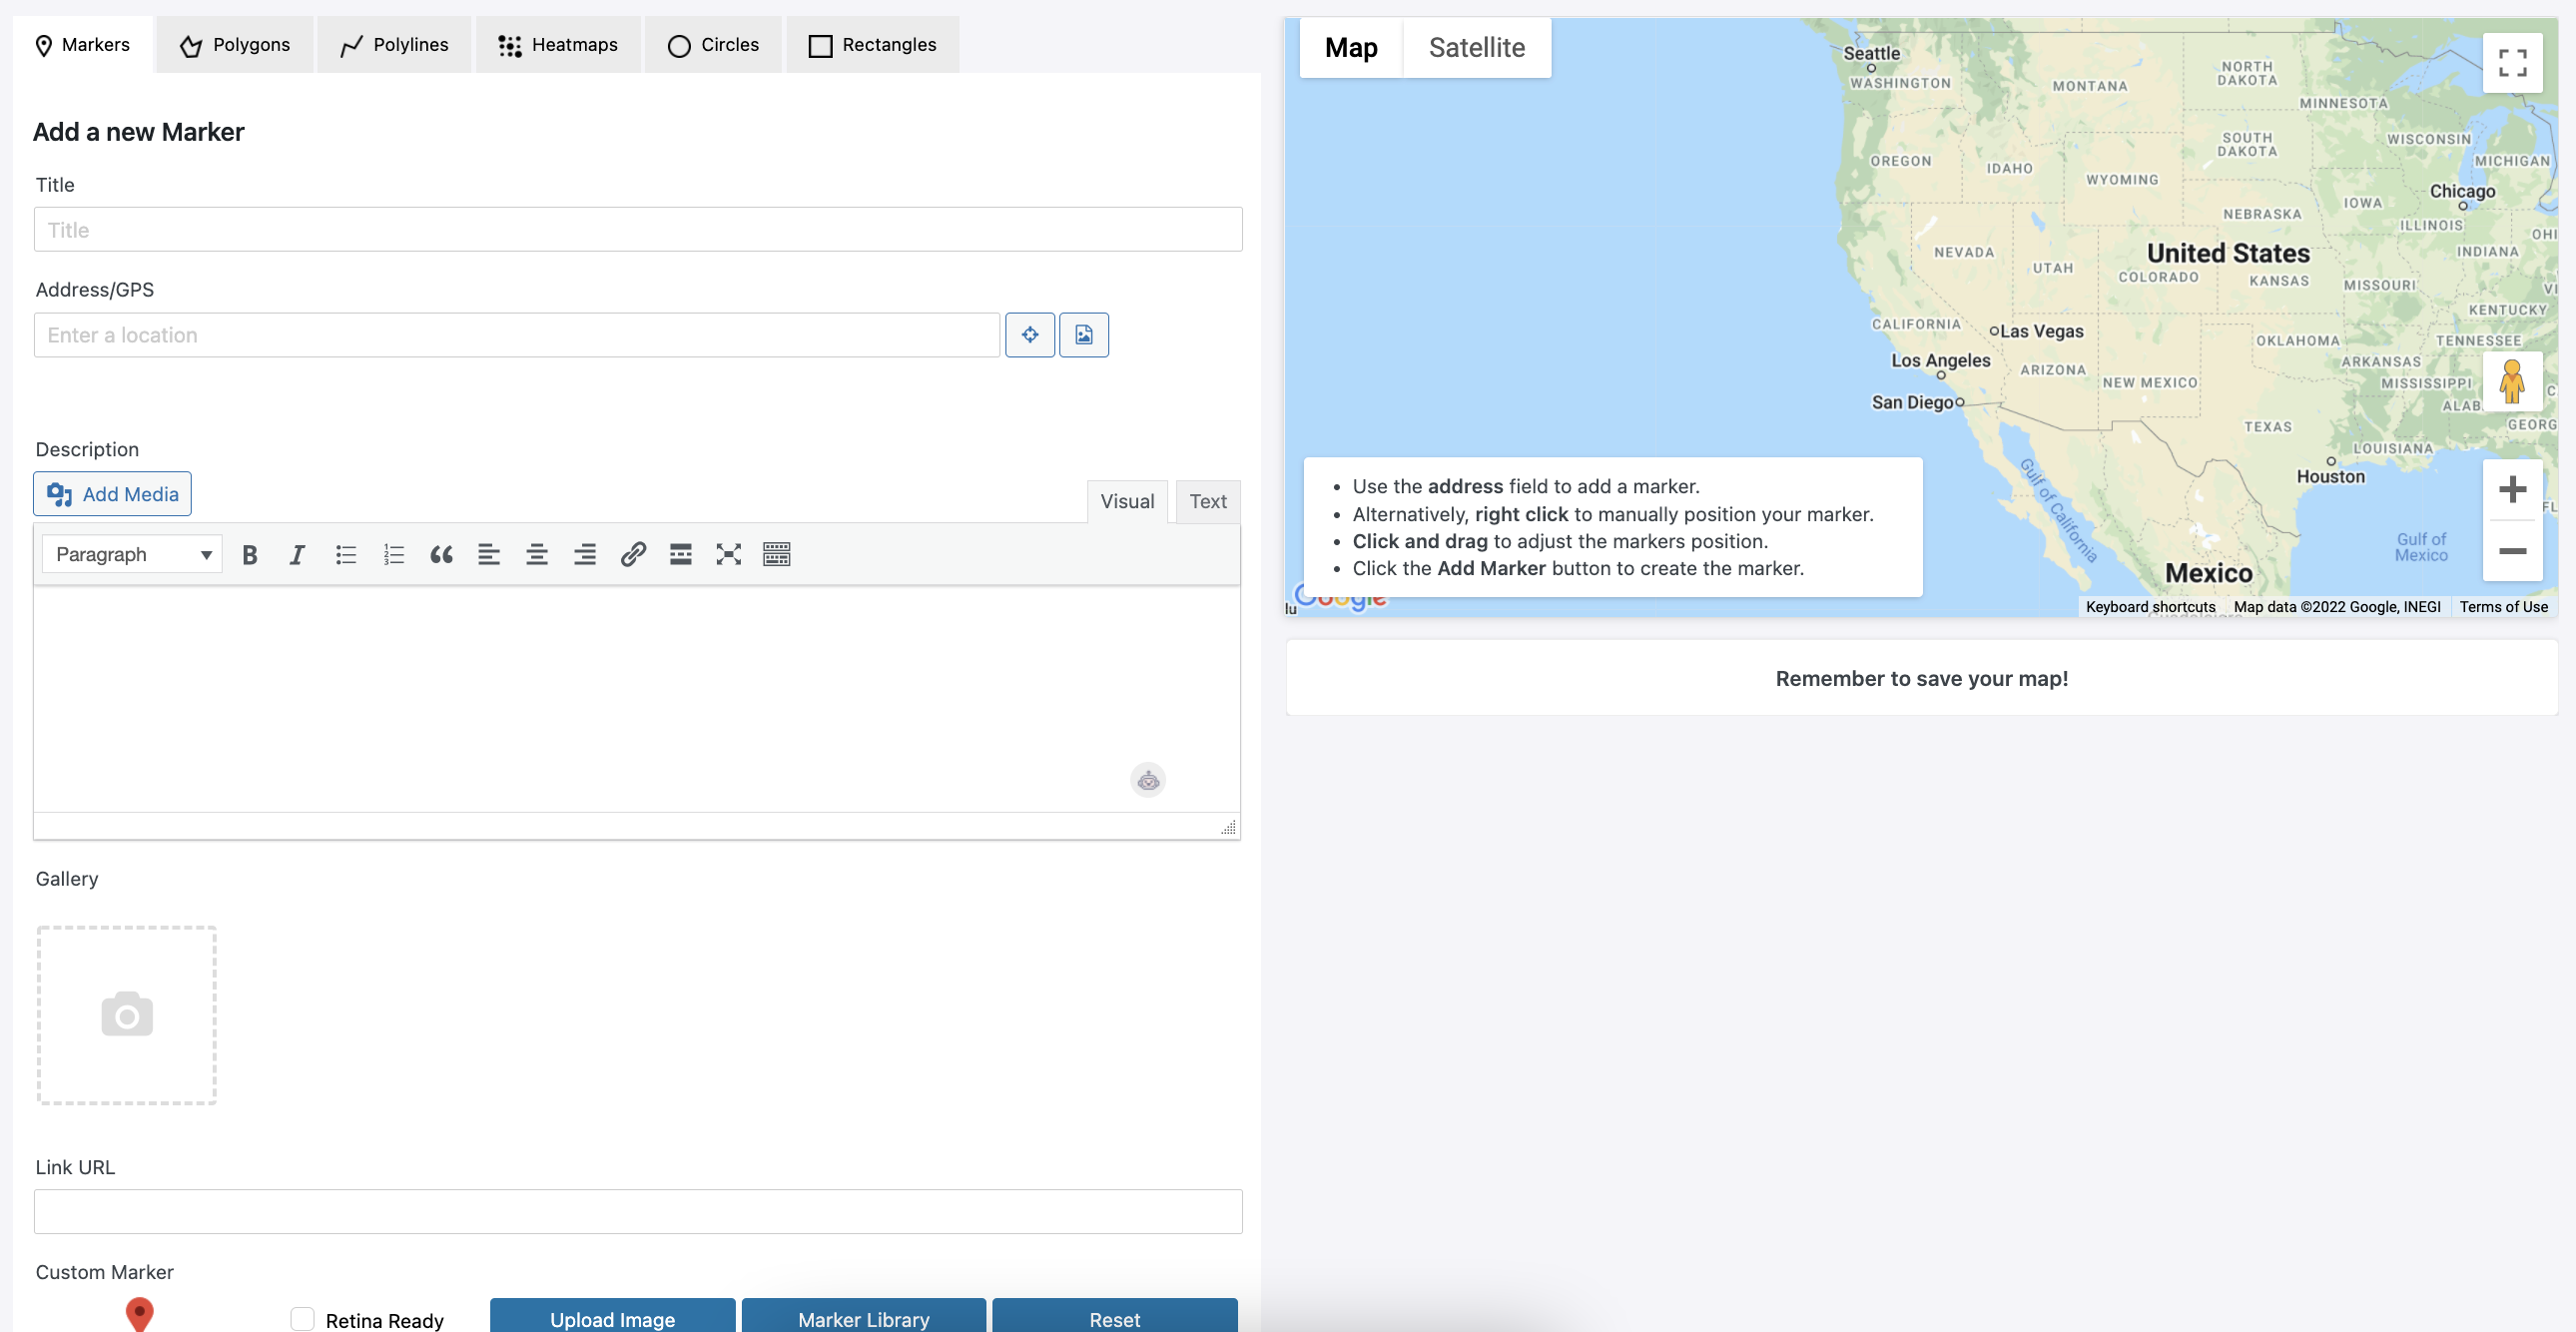This screenshot has width=2576, height=1332.
Task: Click the round assistant icon inside the editor
Action: (1148, 780)
